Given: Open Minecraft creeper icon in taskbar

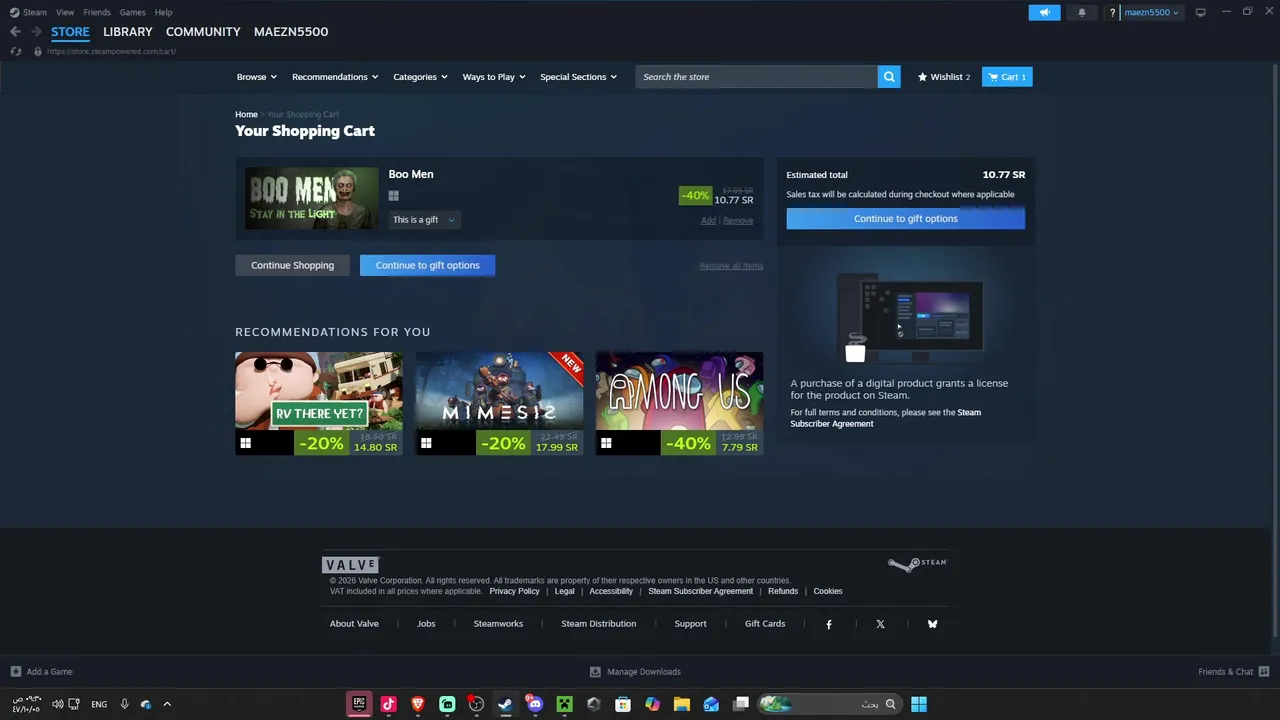Looking at the screenshot, I should (x=564, y=704).
